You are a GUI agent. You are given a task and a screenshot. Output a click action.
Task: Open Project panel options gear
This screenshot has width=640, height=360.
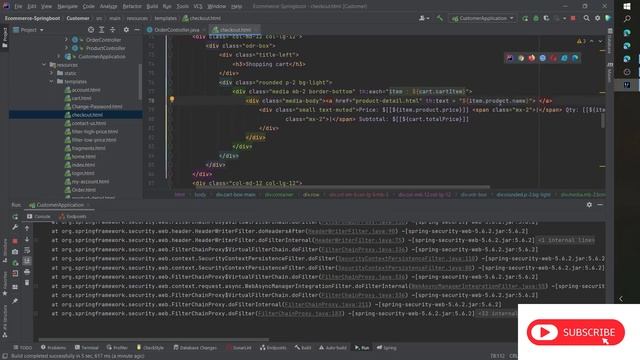pos(126,30)
